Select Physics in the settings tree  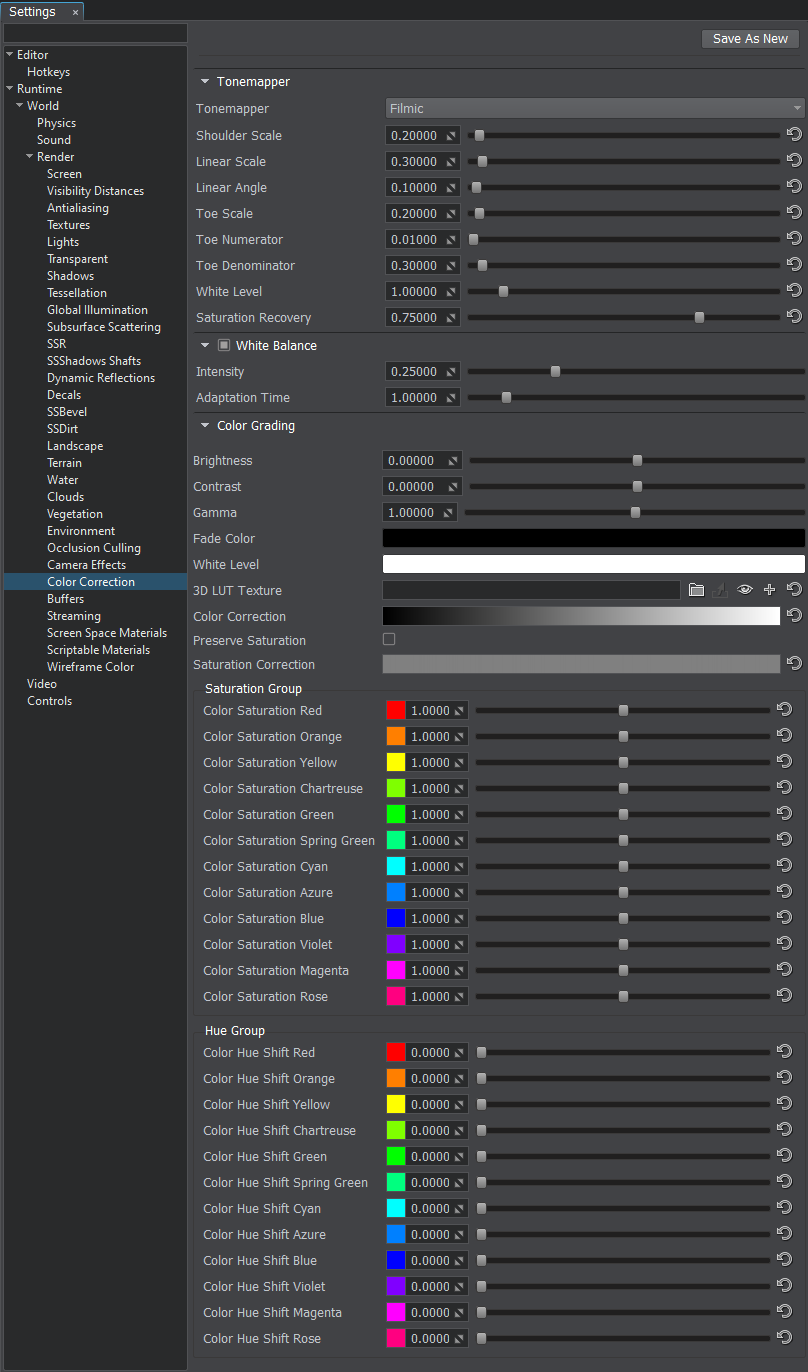click(57, 123)
